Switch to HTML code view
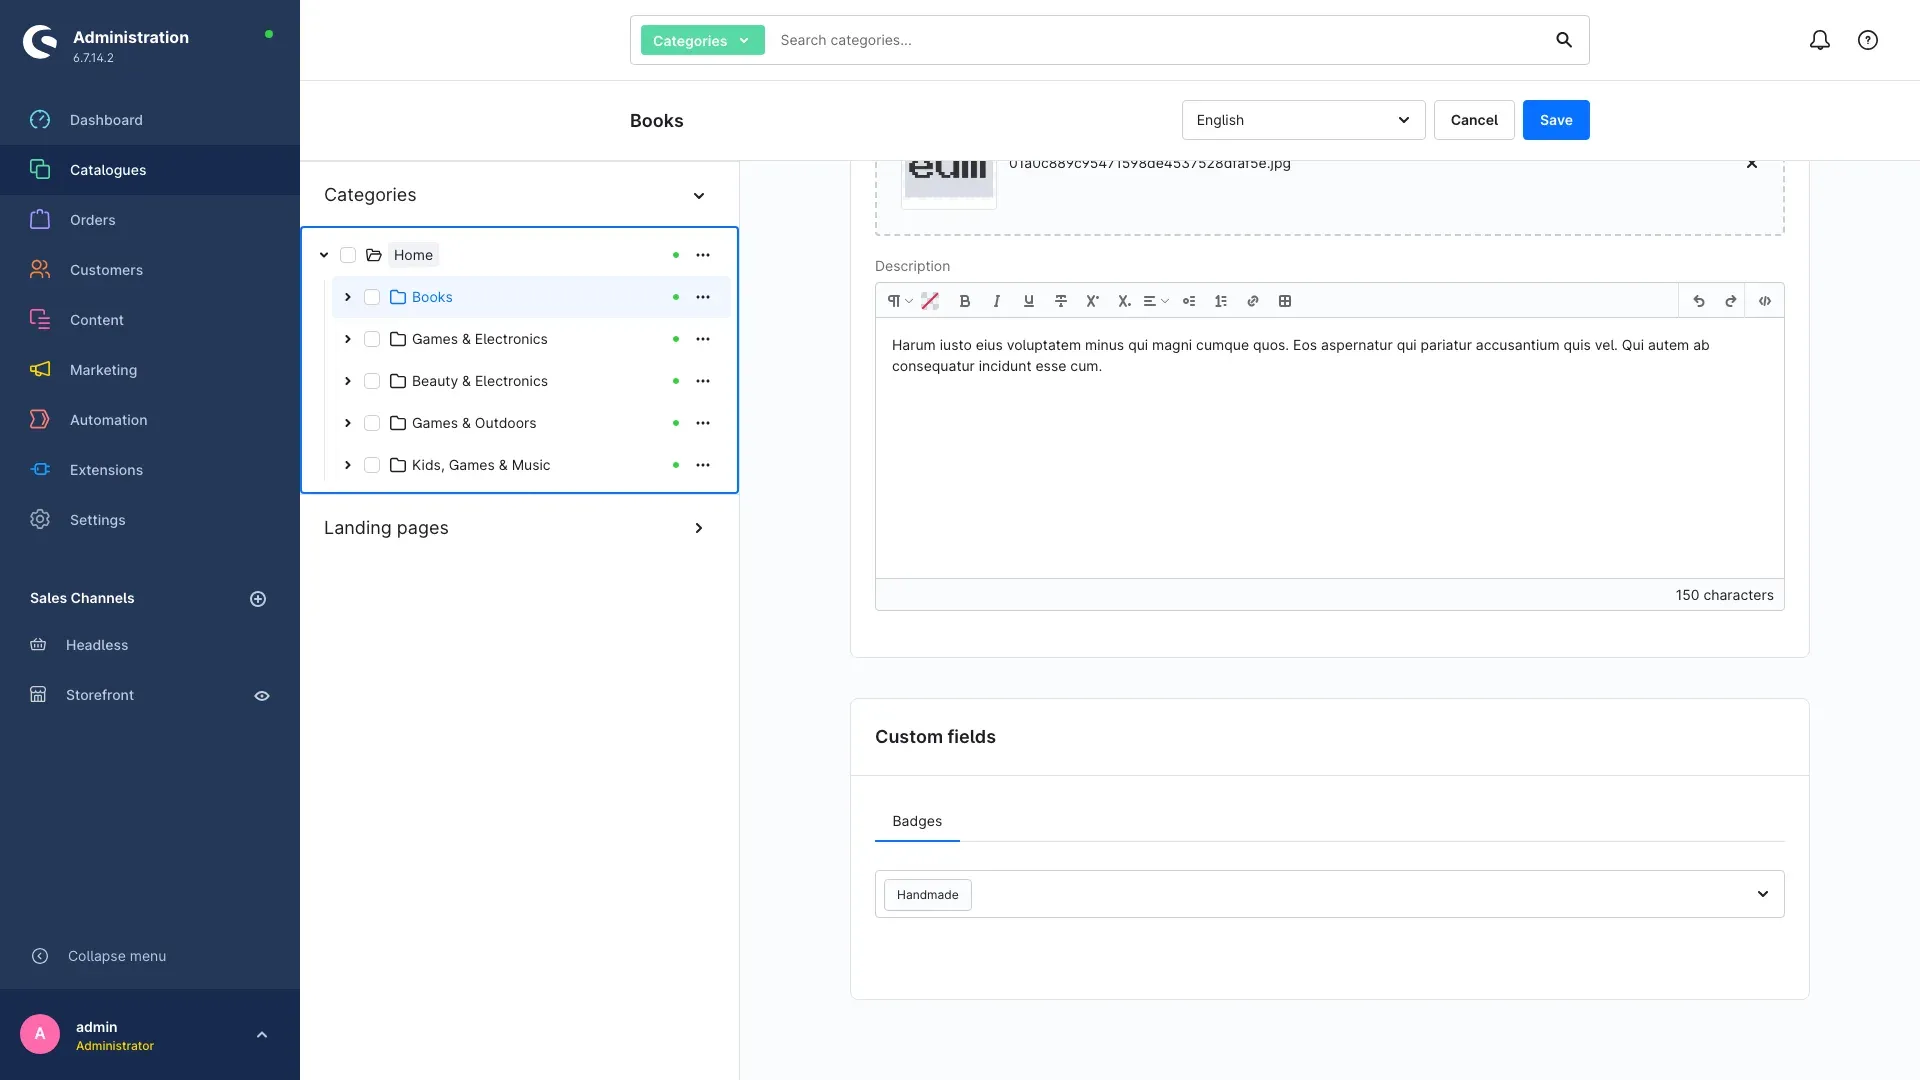This screenshot has width=1920, height=1080. click(1765, 301)
